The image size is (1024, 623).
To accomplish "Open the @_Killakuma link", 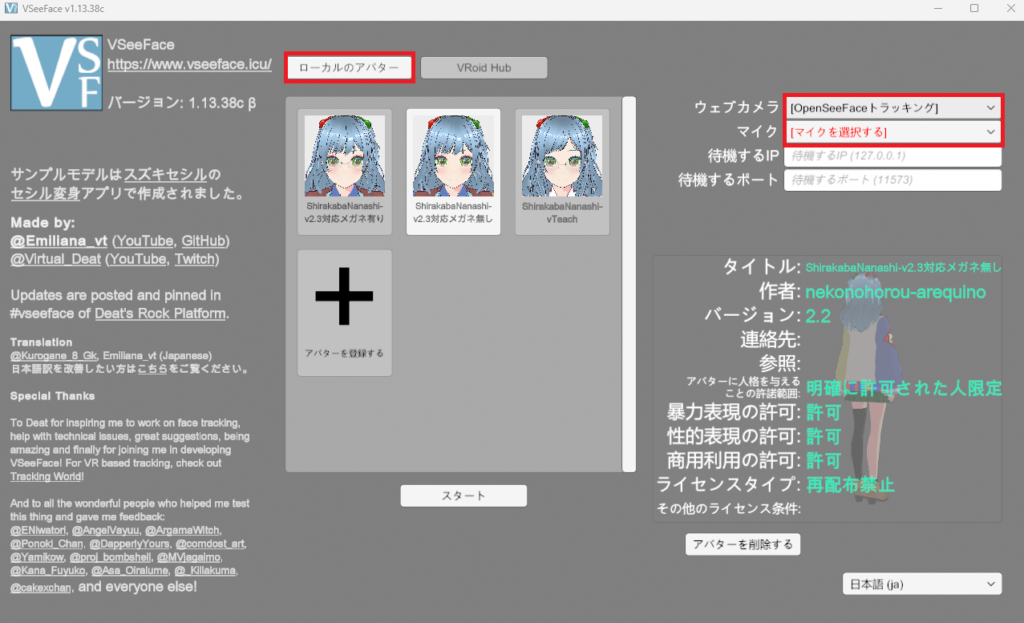I will click(204, 571).
